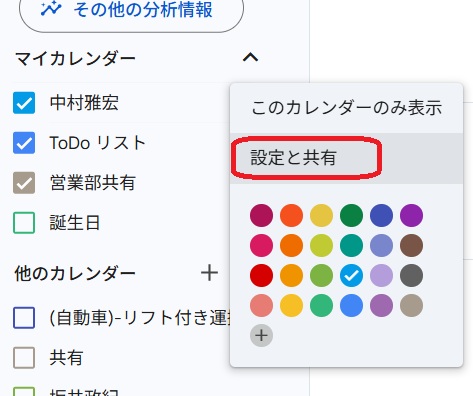Screen dimensions: 473x396
Task: Choose the bright purple color swatch
Action: click(x=411, y=215)
